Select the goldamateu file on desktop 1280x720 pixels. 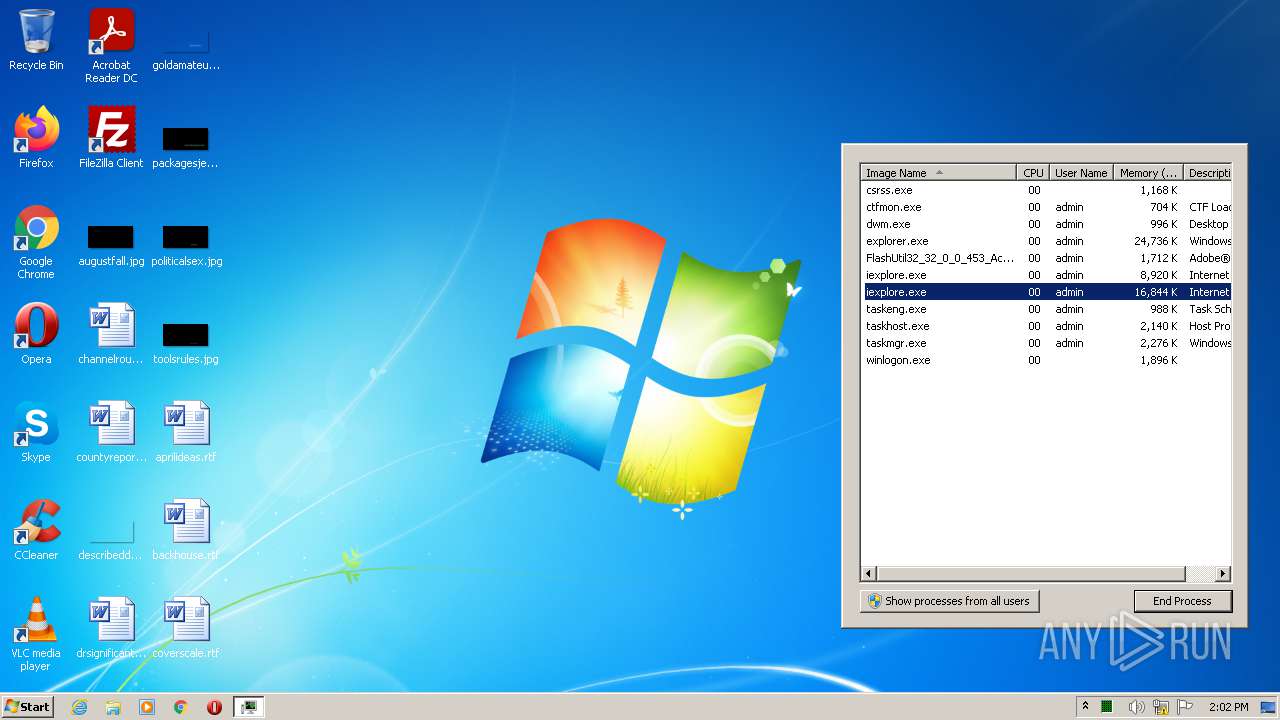(x=186, y=46)
